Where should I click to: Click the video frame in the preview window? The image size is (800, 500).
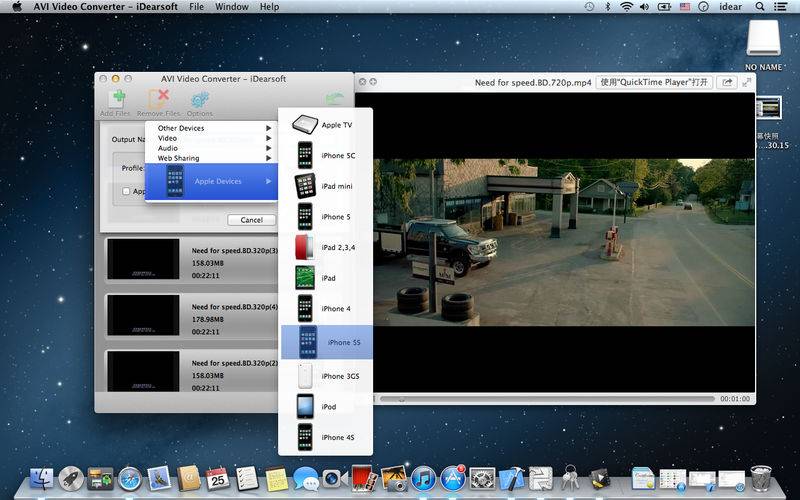click(x=564, y=242)
